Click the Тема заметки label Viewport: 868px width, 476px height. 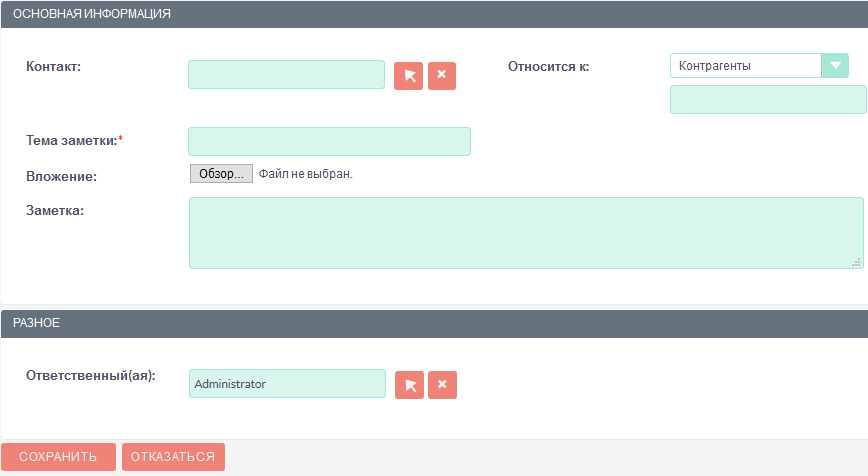72,141
